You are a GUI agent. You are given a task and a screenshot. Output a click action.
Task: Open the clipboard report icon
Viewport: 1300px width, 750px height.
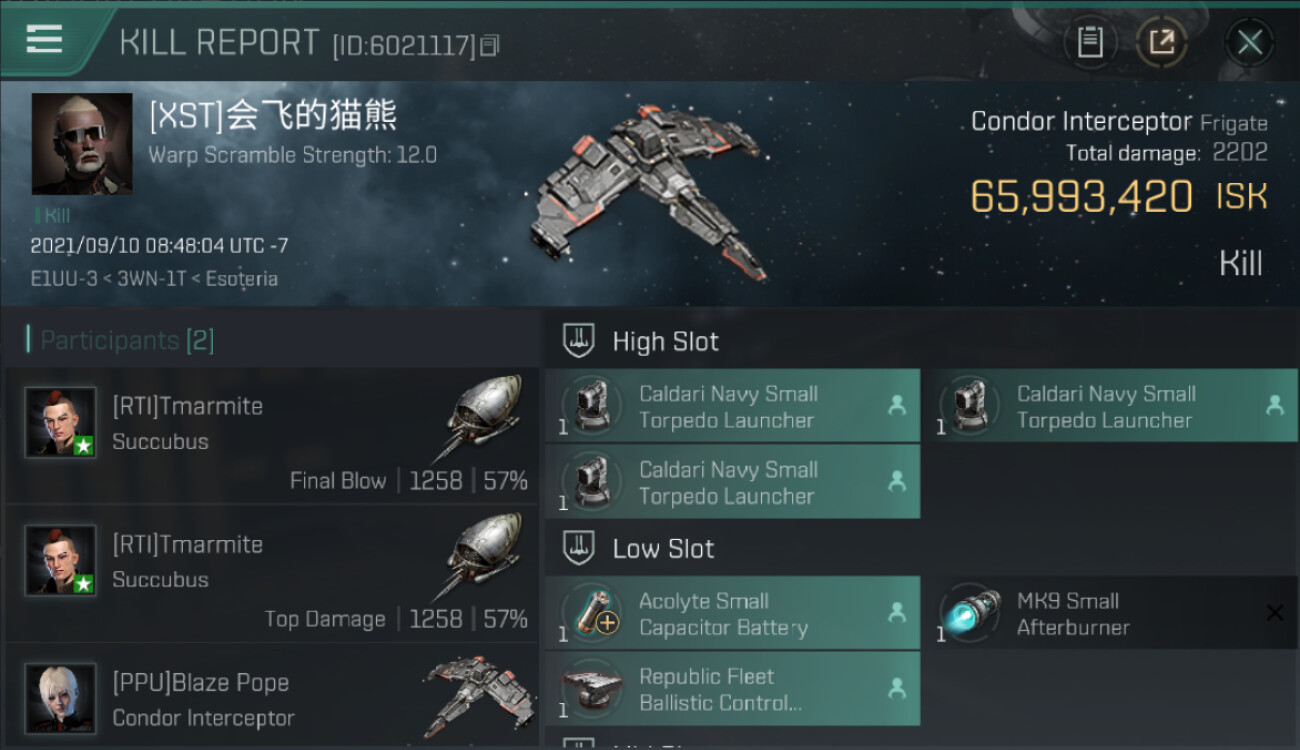[x=1090, y=42]
